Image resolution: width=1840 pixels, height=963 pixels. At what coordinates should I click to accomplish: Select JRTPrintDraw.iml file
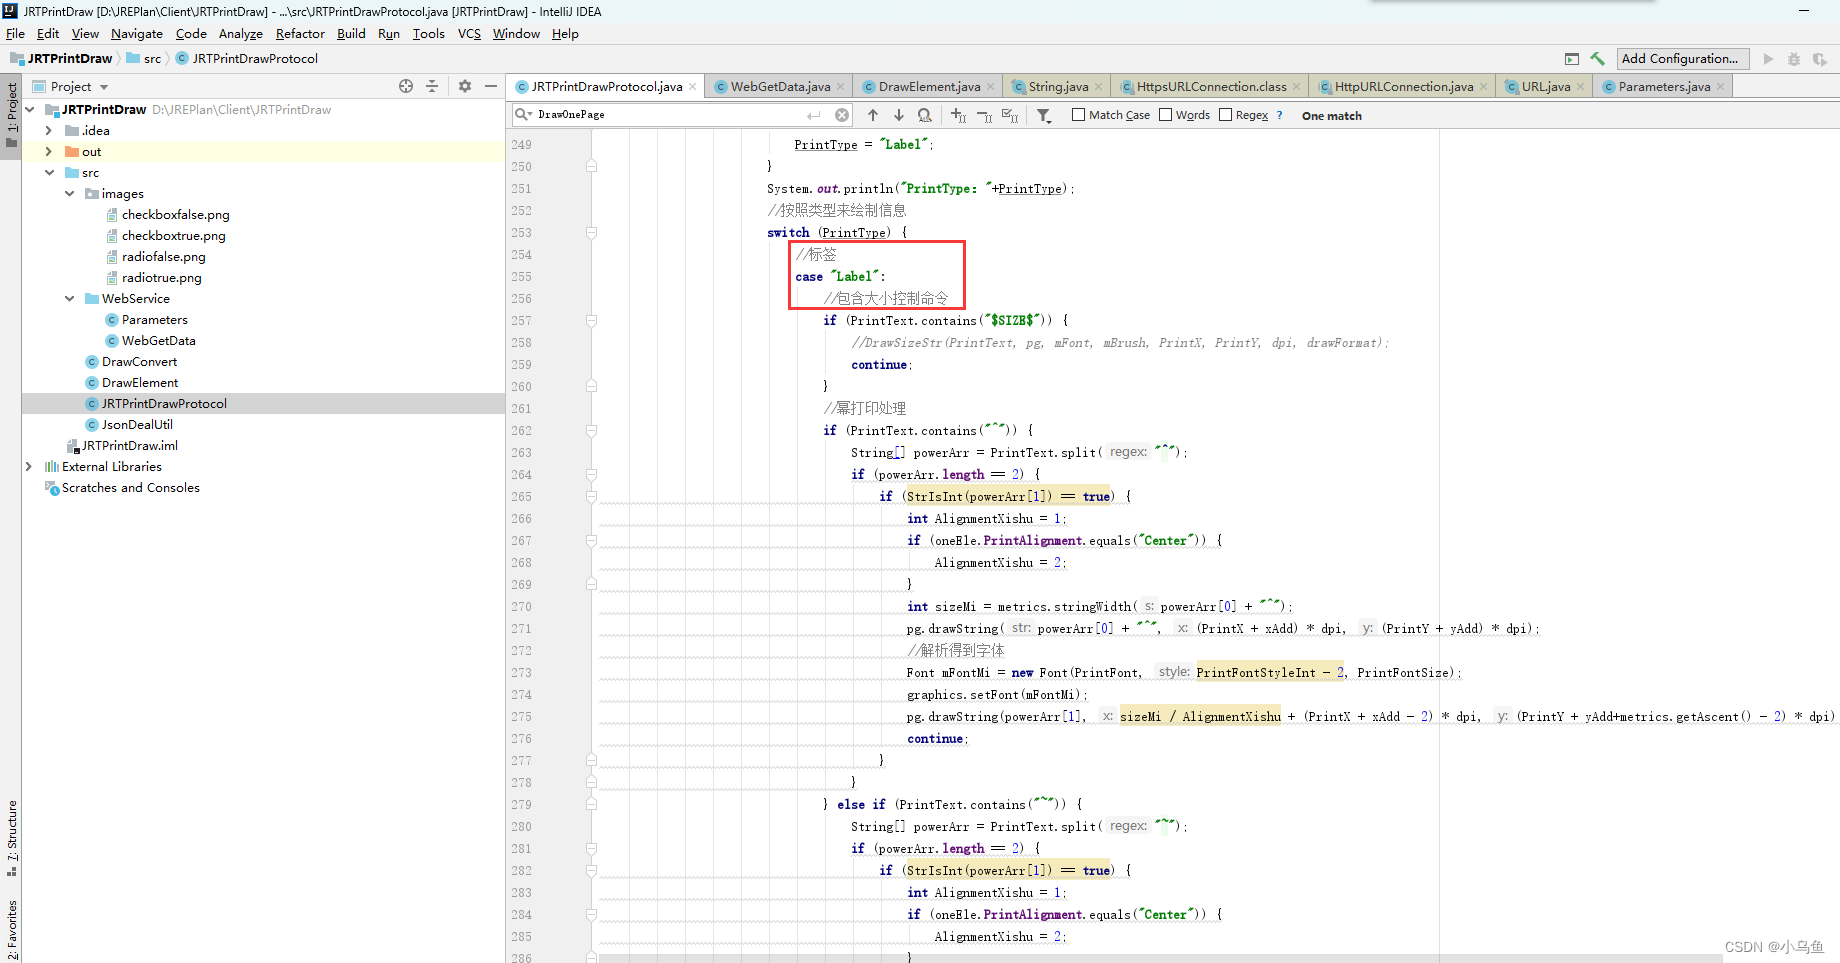pos(129,446)
